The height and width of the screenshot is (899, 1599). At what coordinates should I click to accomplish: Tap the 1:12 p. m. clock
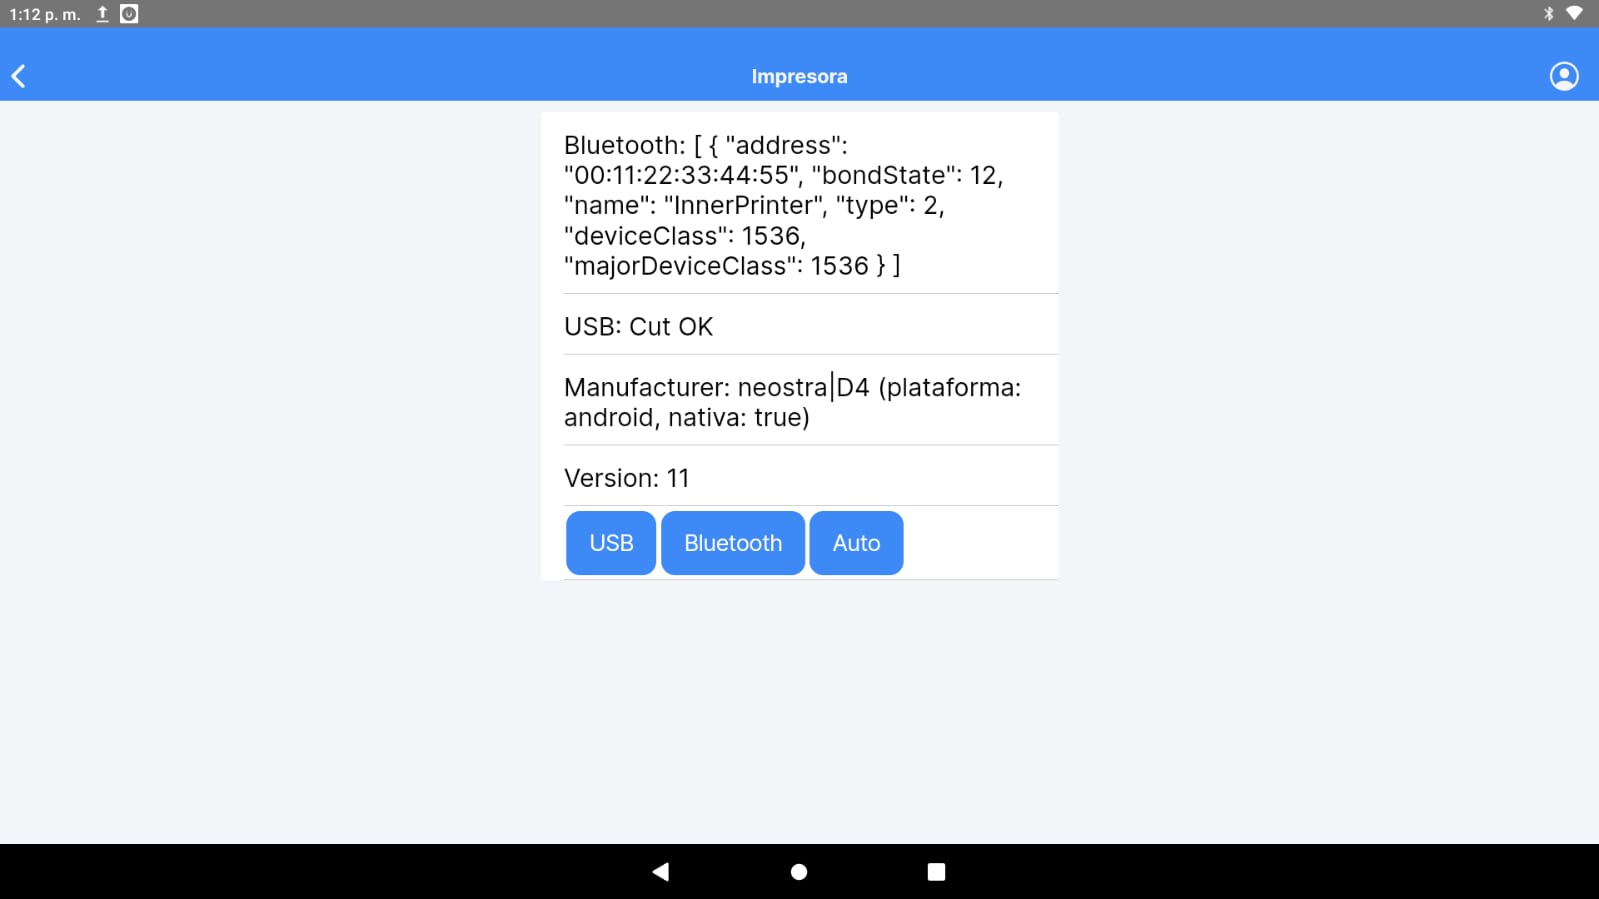(45, 14)
